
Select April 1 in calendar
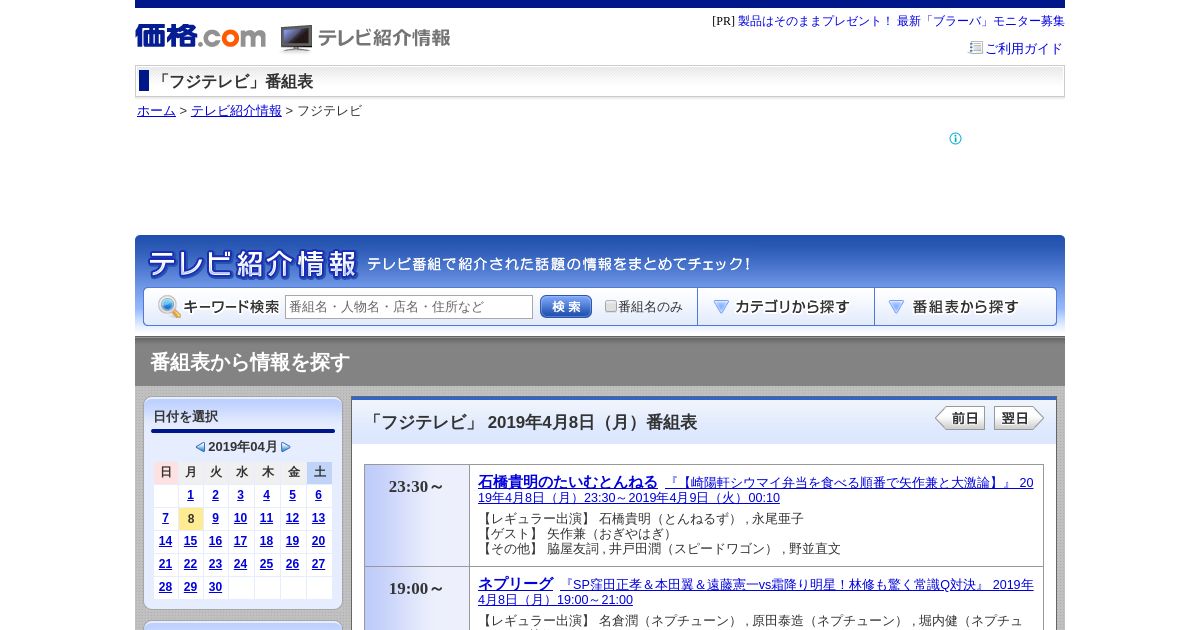coord(191,495)
